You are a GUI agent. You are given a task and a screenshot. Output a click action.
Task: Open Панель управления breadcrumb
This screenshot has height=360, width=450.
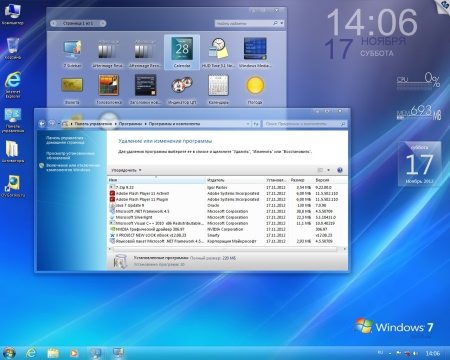tap(93, 124)
